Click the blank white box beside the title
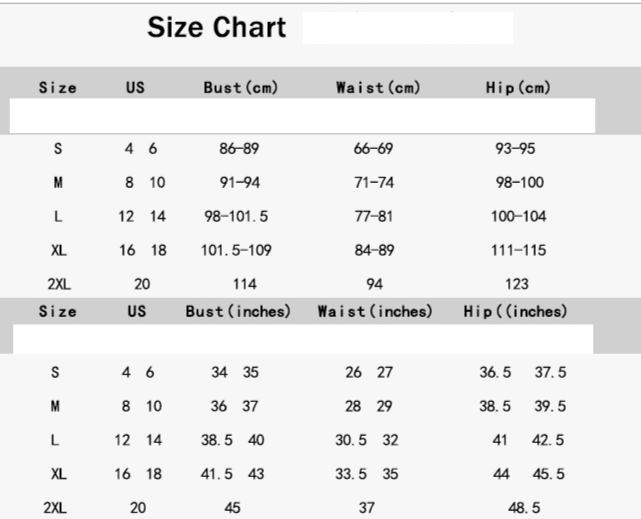The width and height of the screenshot is (641, 519). click(x=407, y=28)
